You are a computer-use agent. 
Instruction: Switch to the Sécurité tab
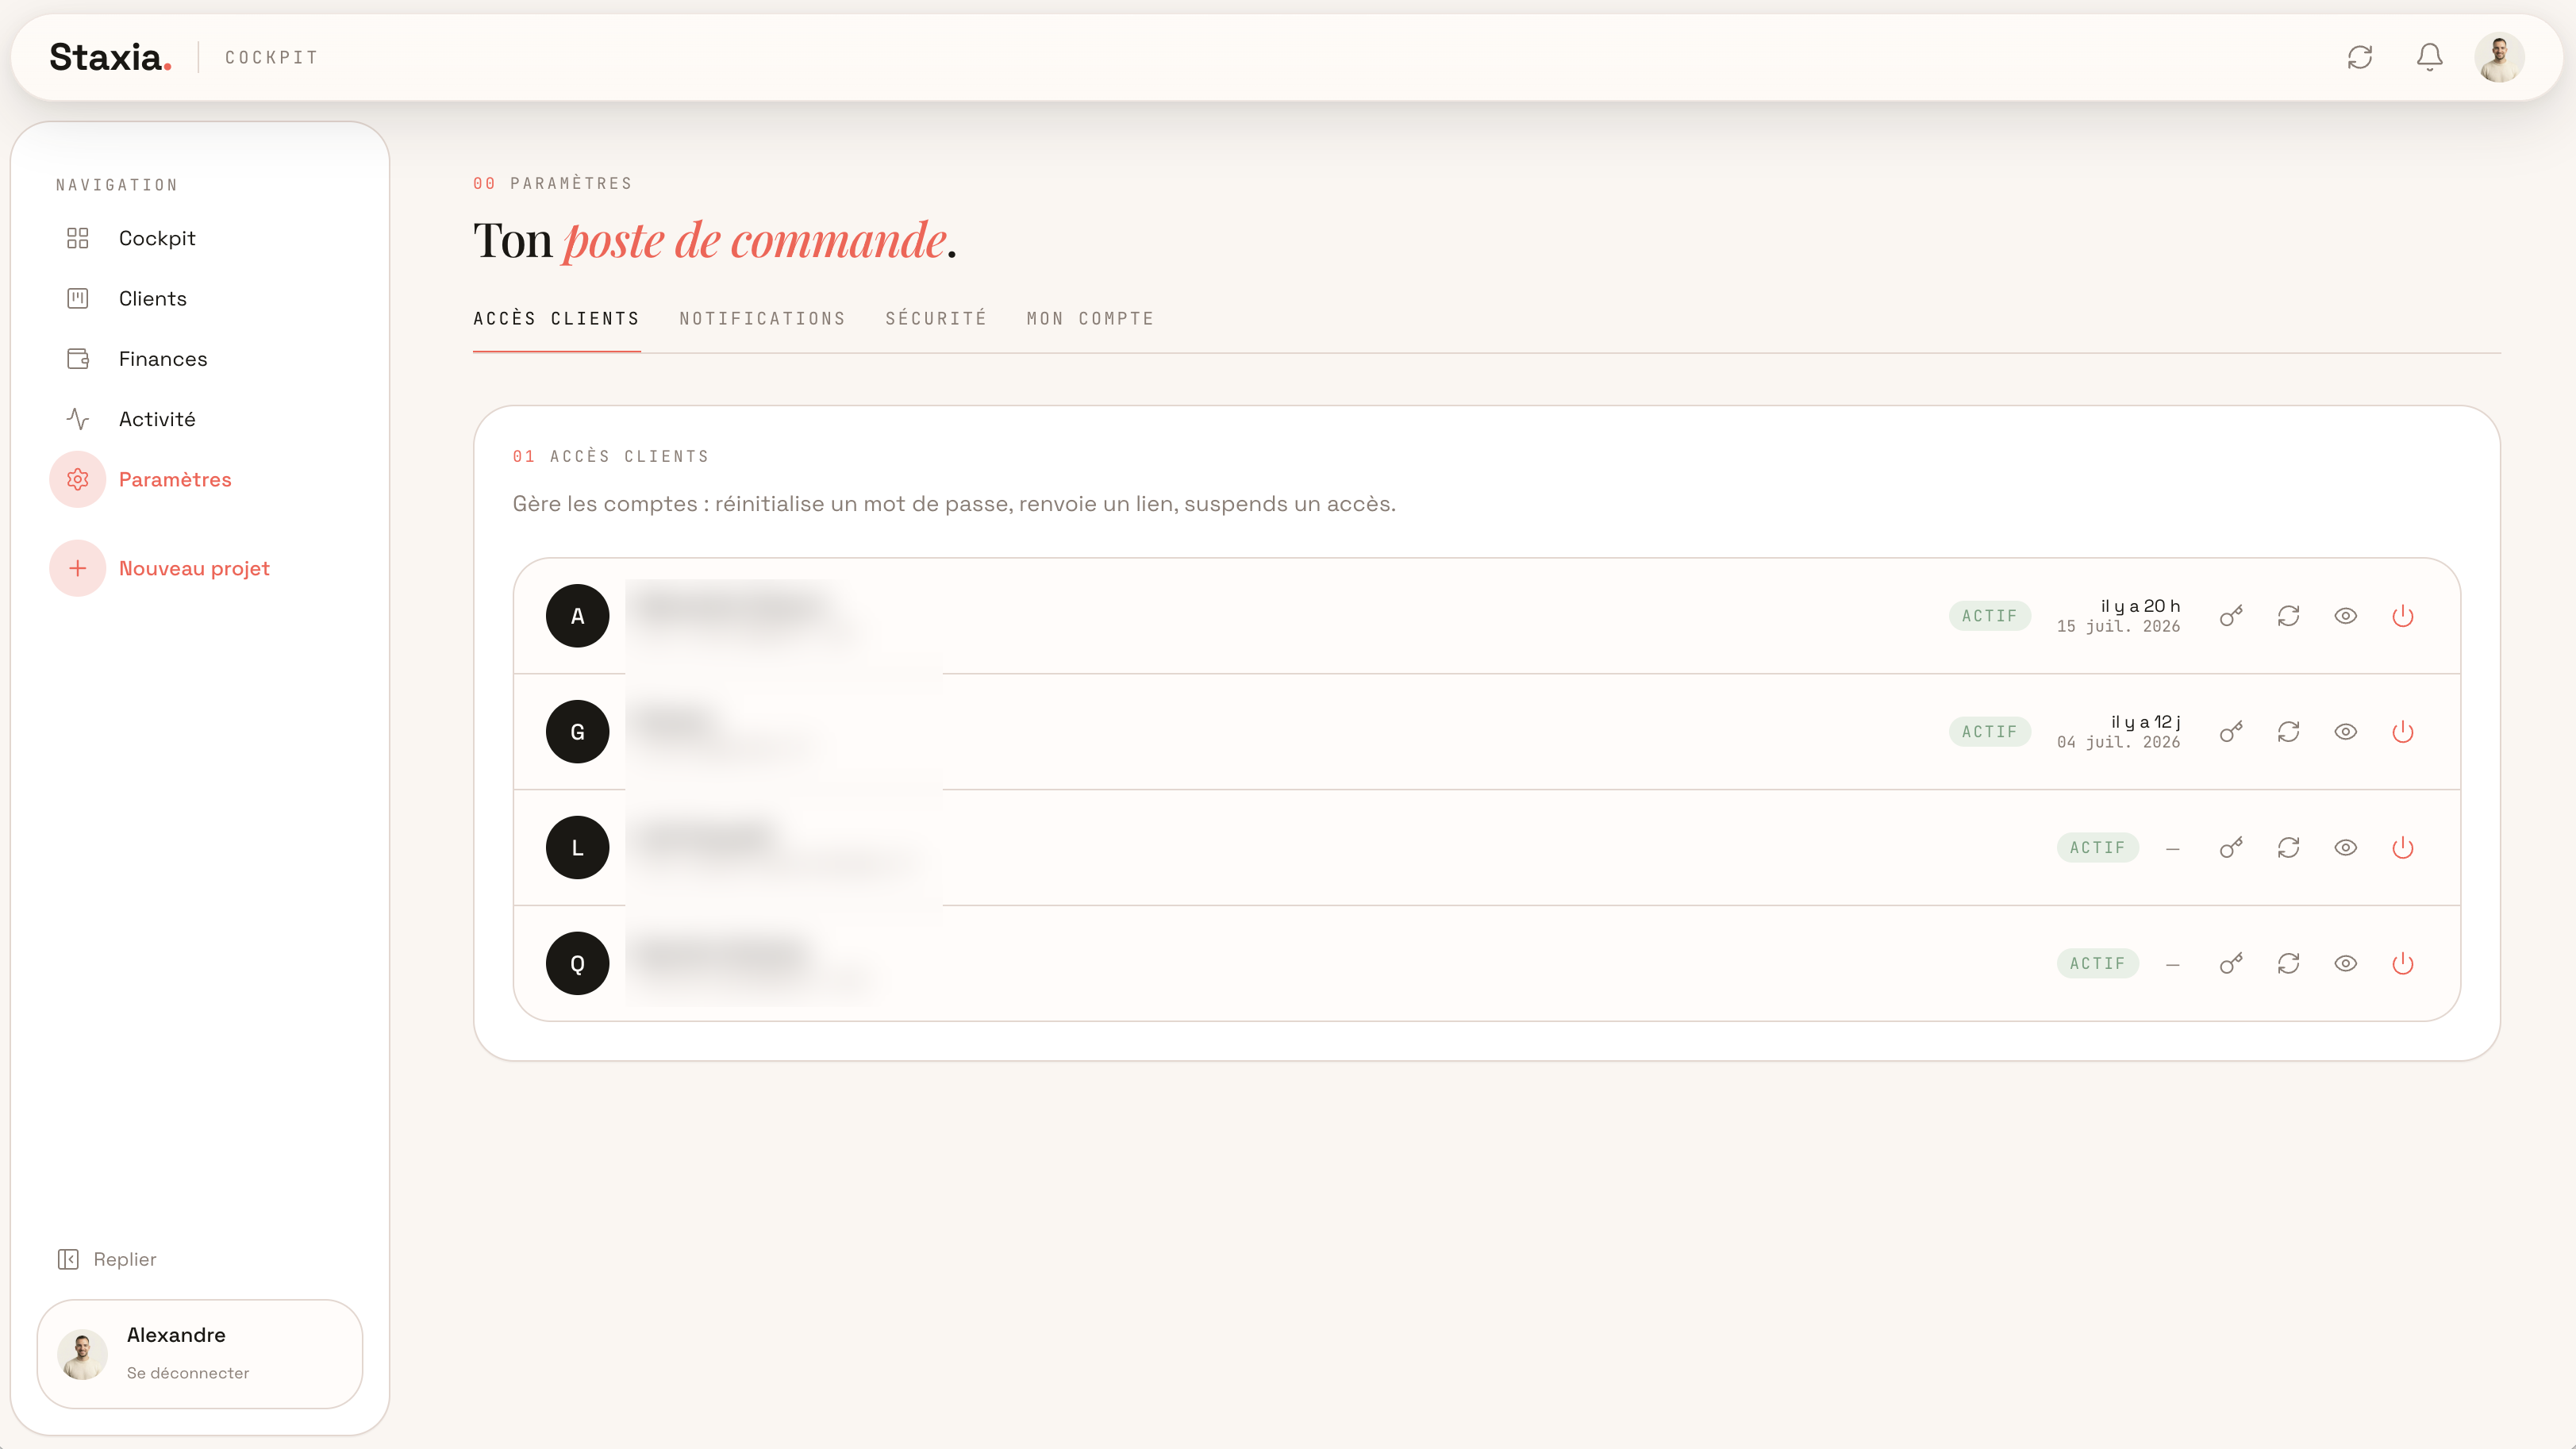[936, 319]
